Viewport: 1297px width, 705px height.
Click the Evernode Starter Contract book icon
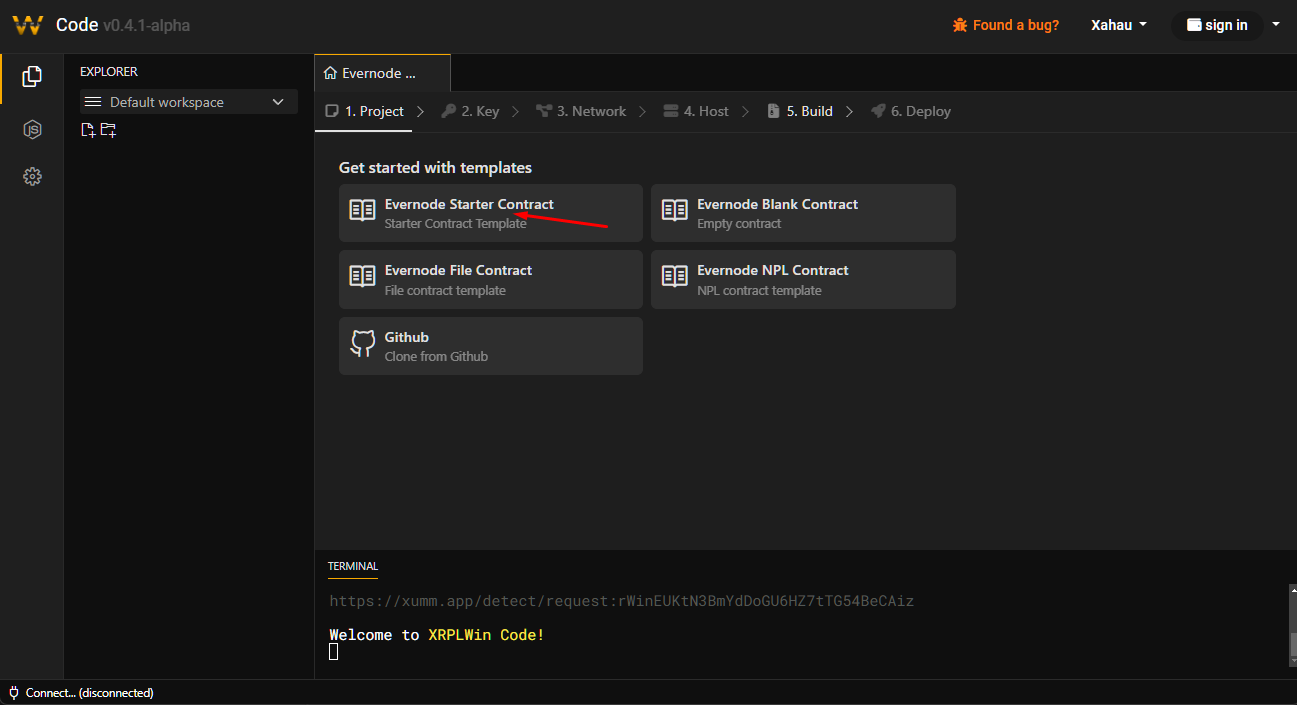coord(362,210)
